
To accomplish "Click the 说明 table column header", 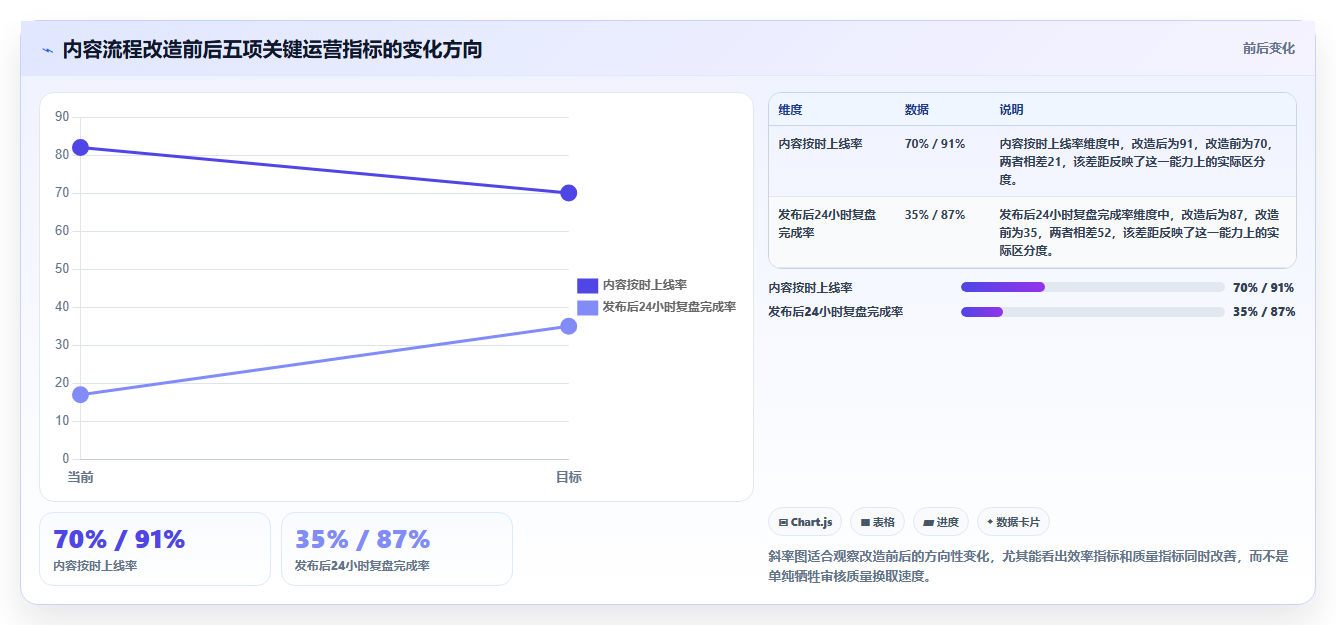I will [x=1011, y=110].
